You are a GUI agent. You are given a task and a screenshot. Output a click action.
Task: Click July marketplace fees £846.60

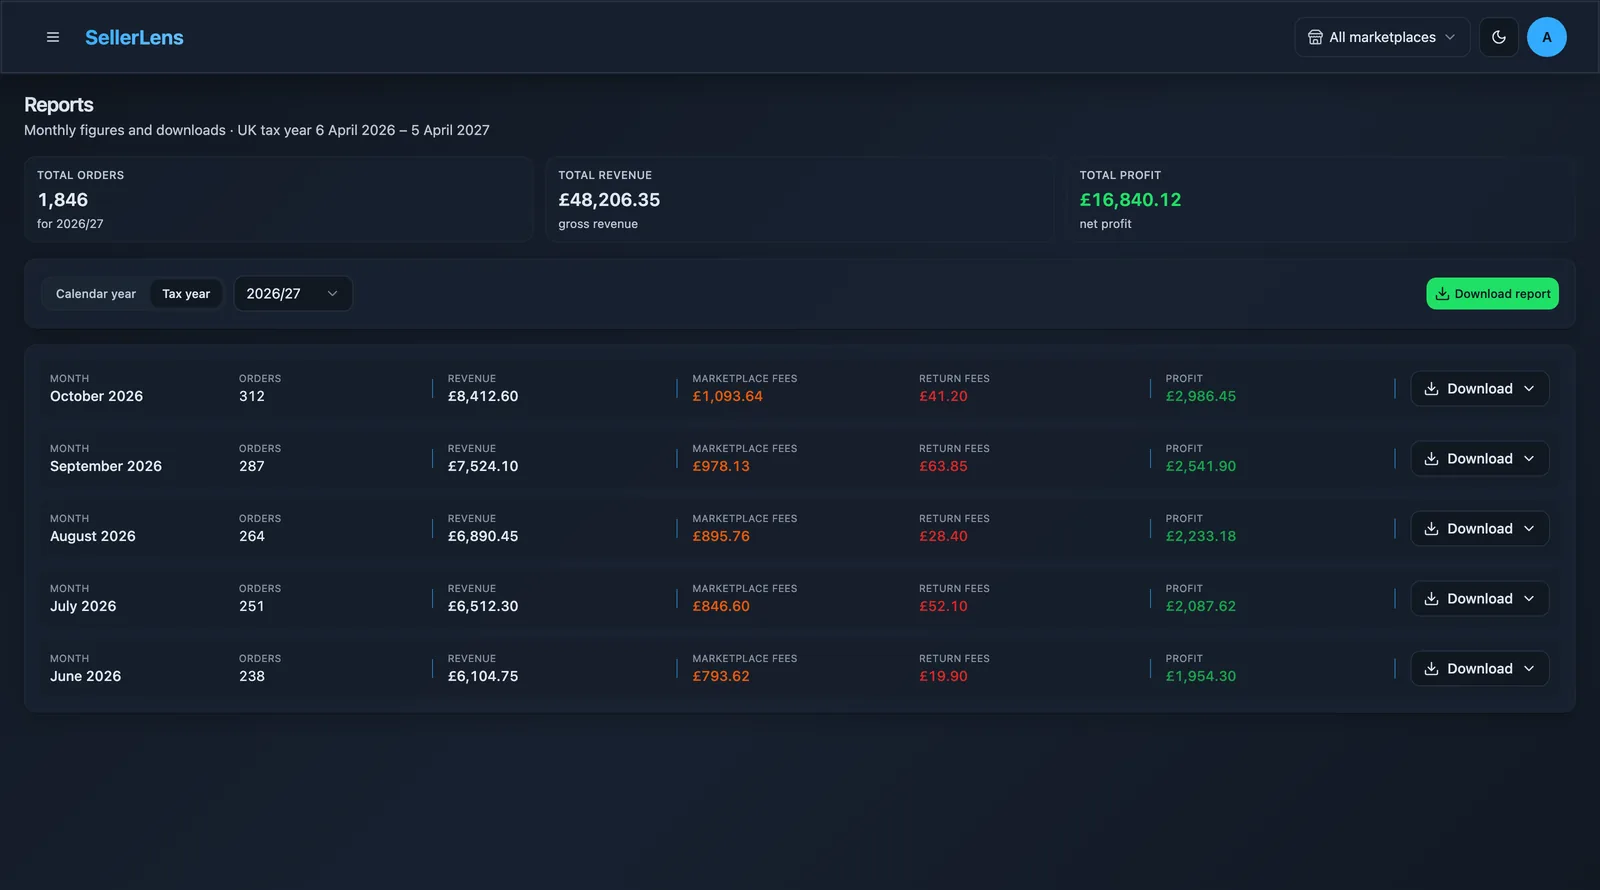pyautogui.click(x=721, y=606)
